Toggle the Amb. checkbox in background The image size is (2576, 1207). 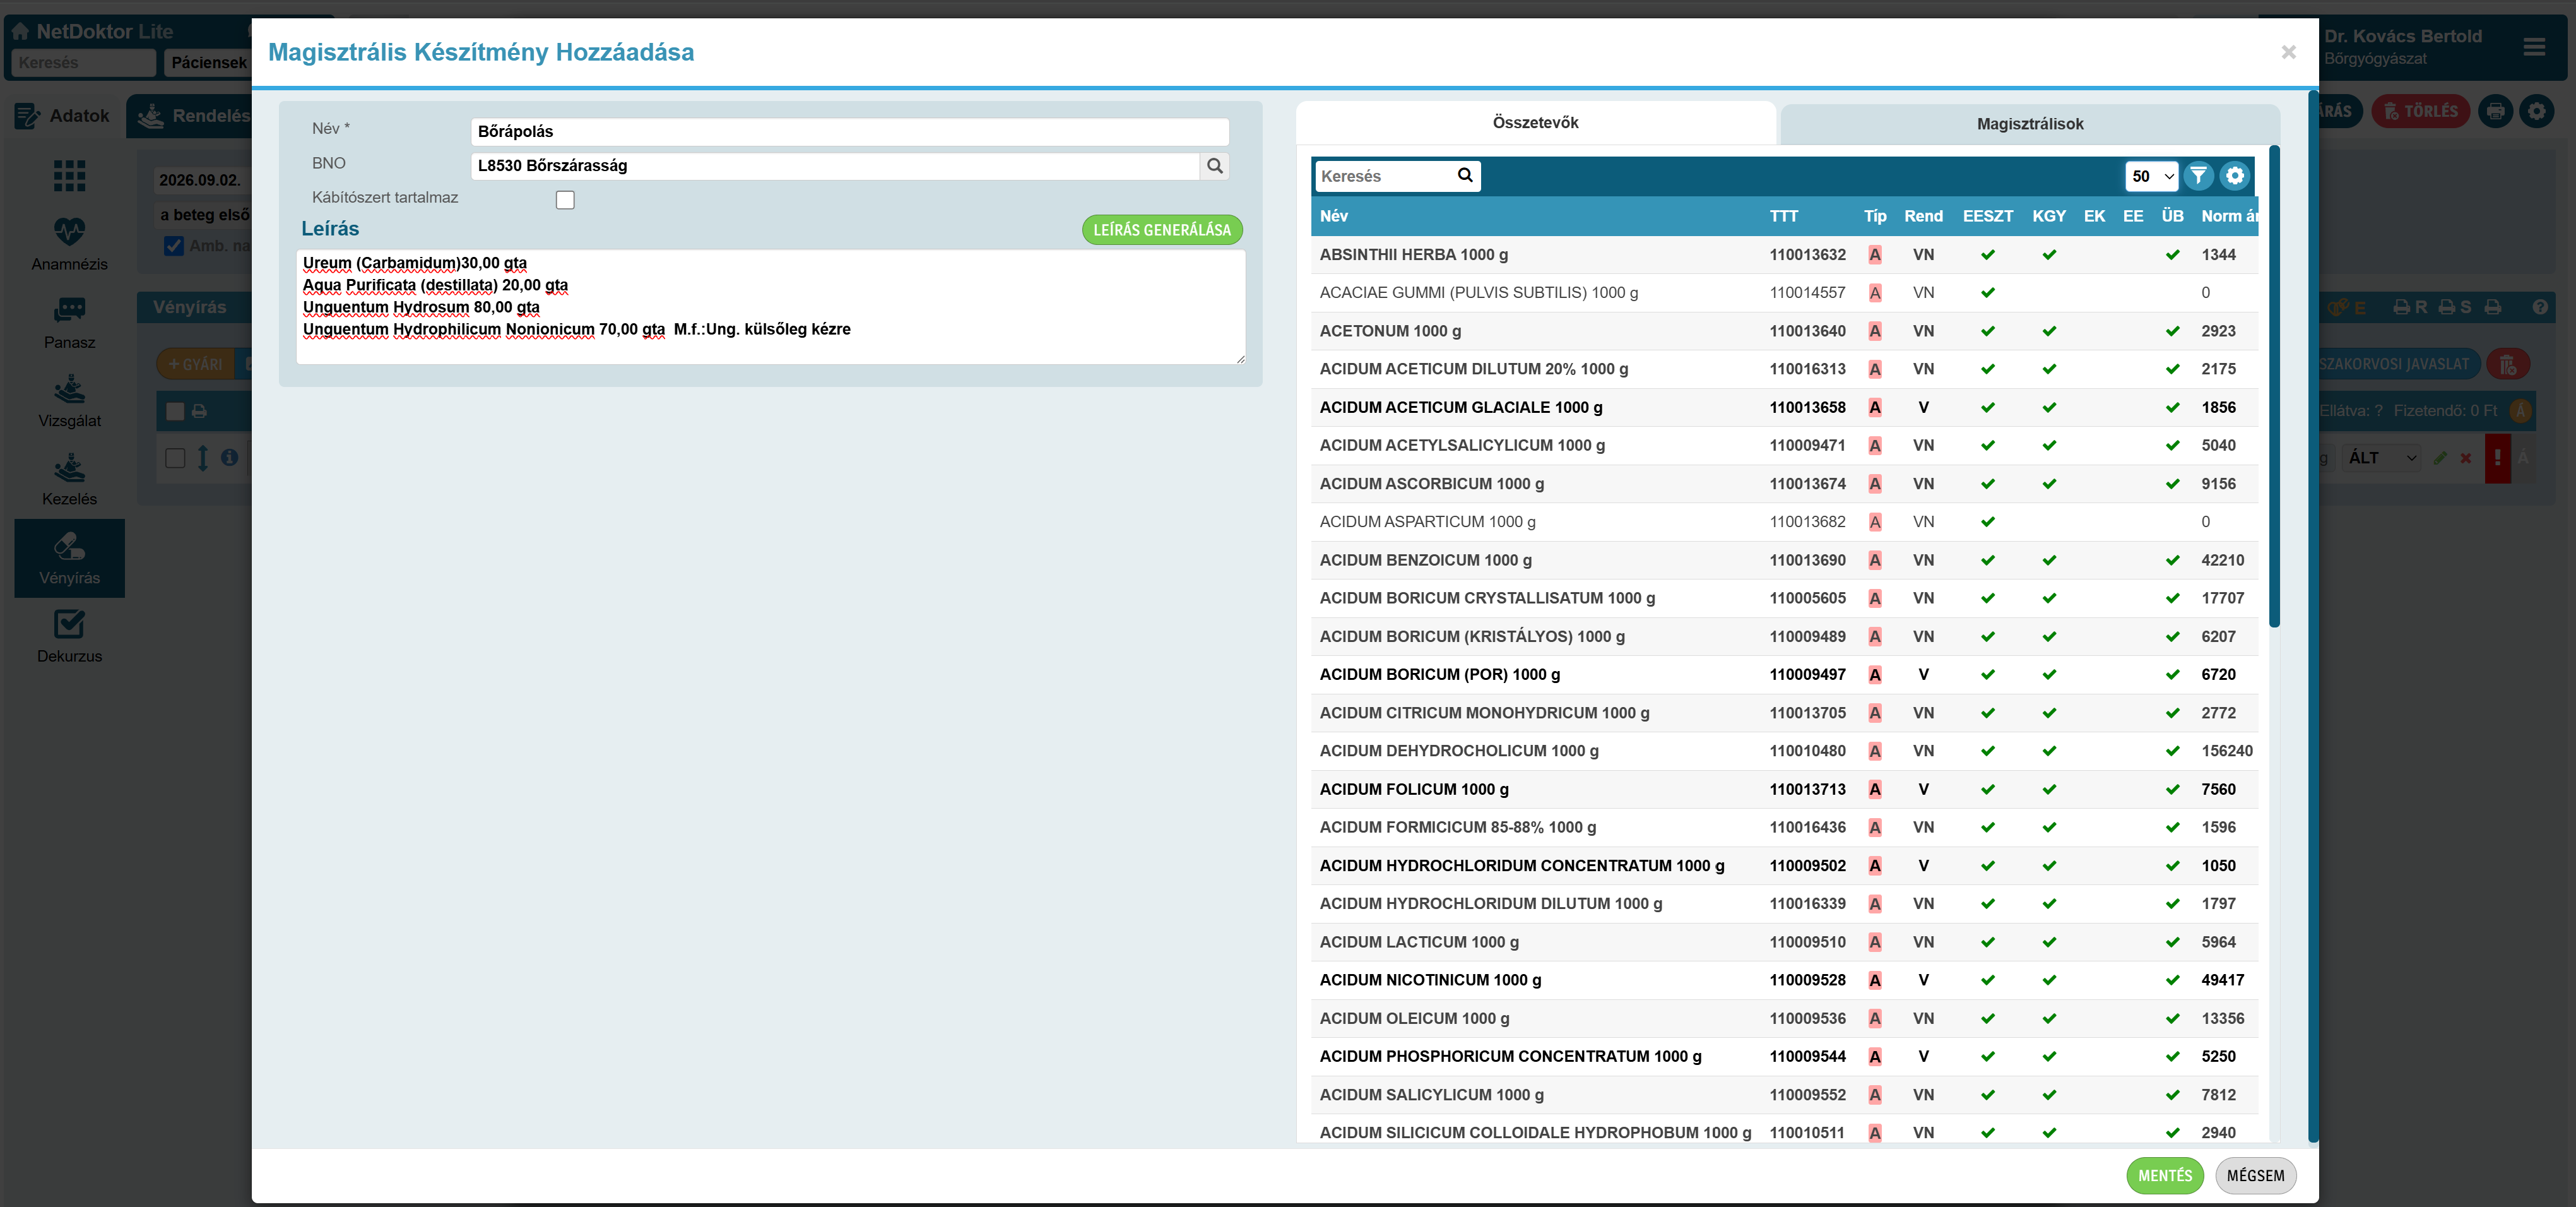tap(174, 246)
